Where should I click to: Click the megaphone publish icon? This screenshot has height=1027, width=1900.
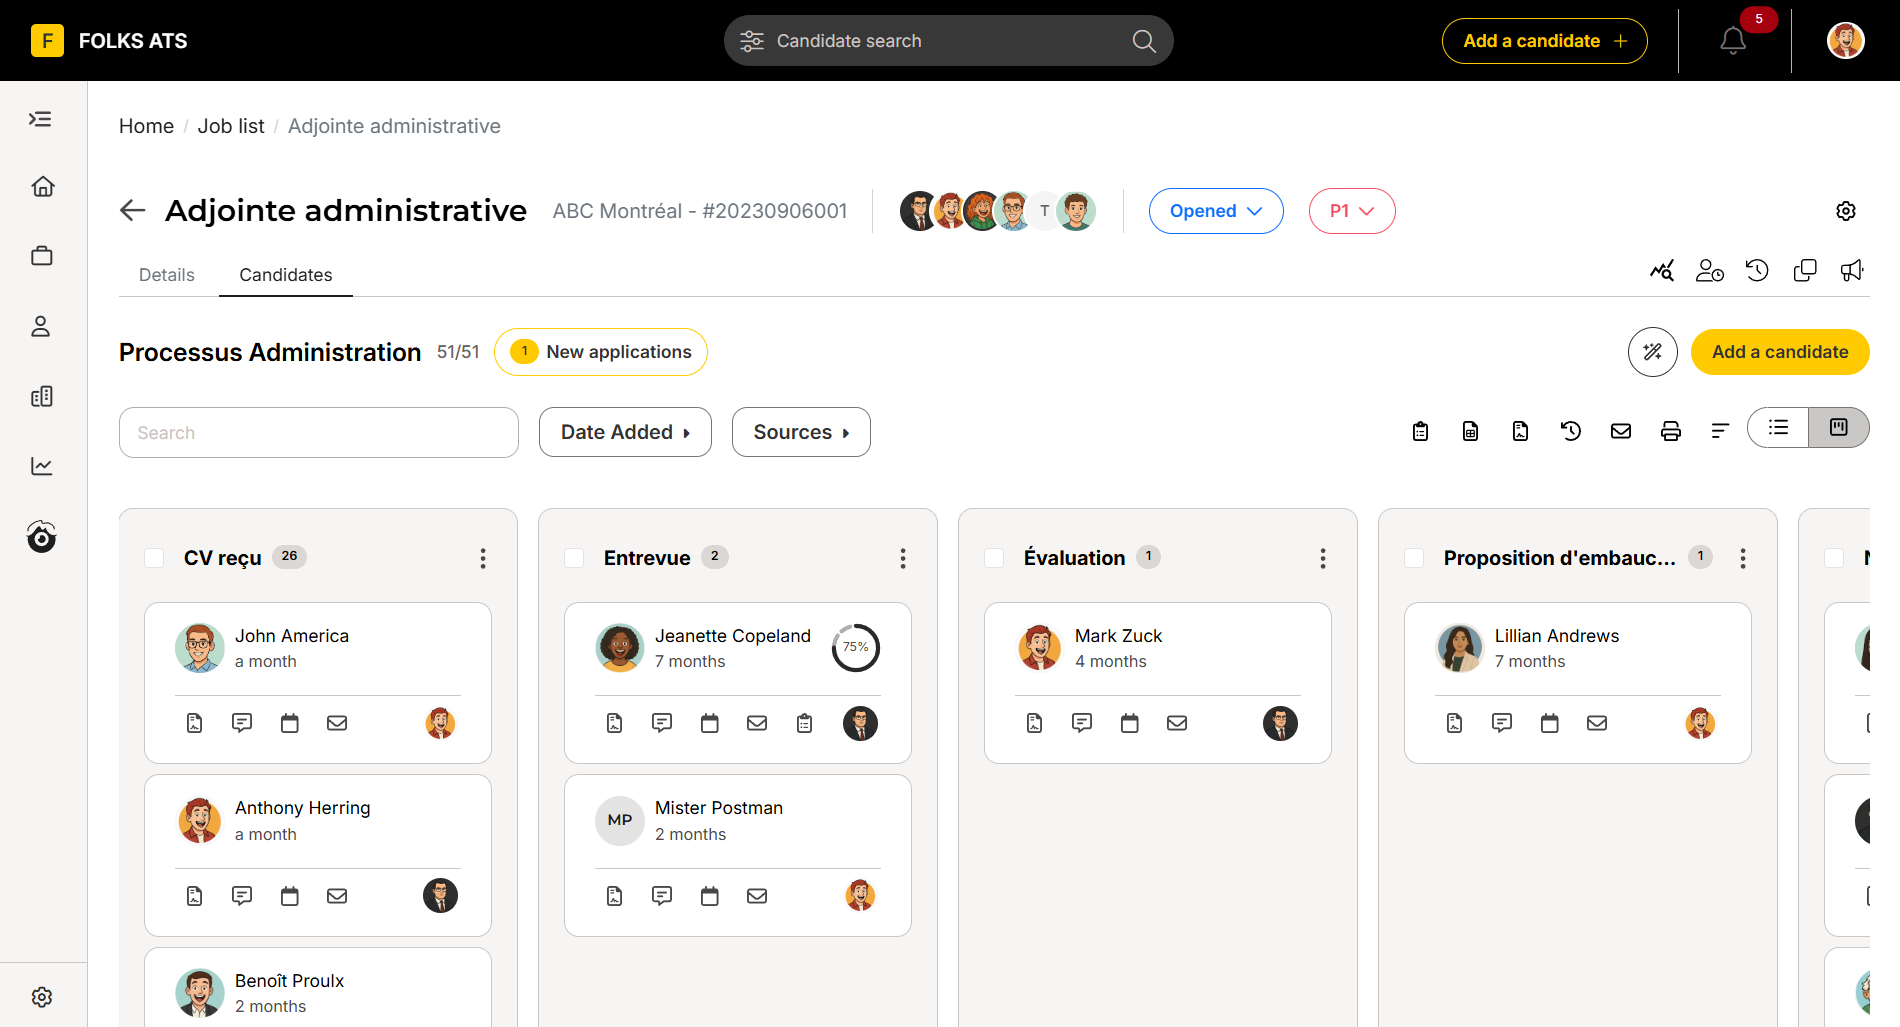coord(1852,270)
